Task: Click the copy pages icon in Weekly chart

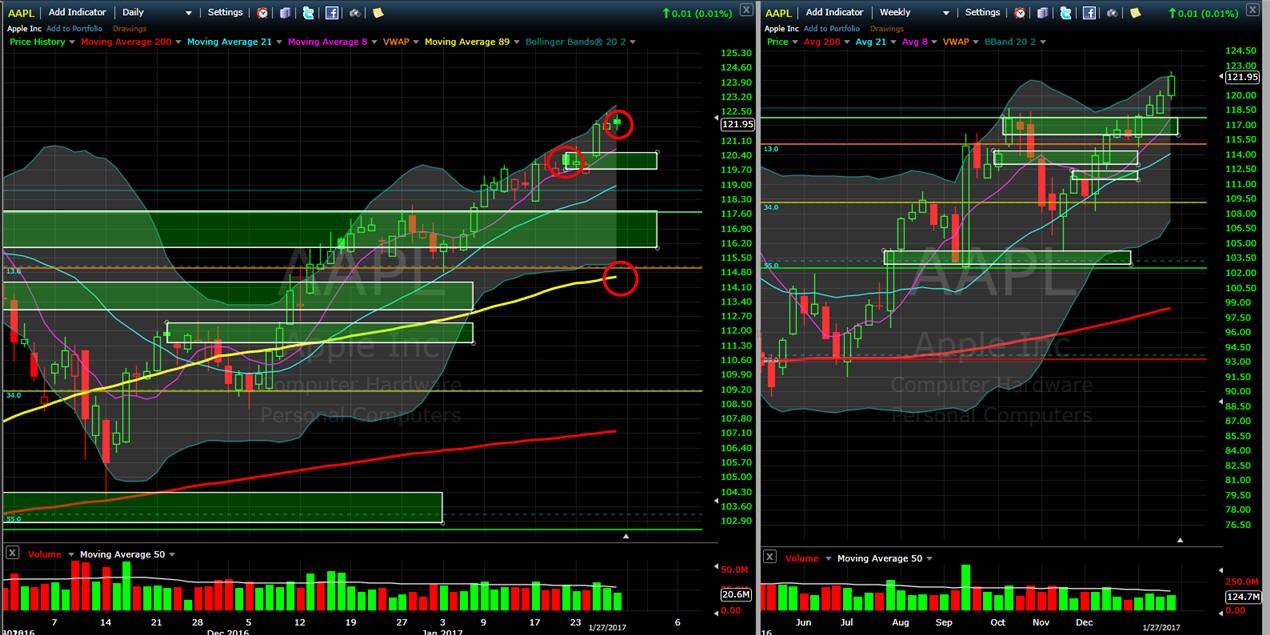Action: [1042, 13]
